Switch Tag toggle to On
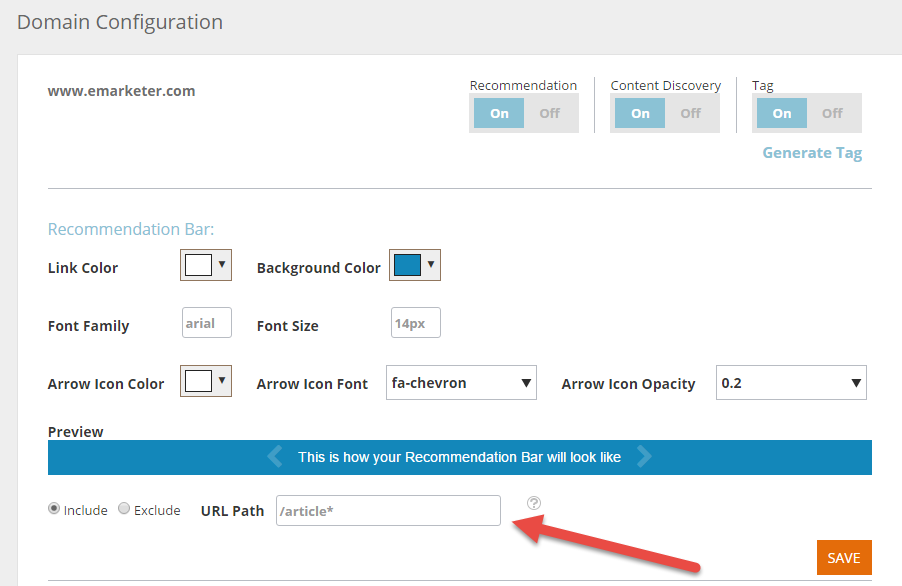Image resolution: width=902 pixels, height=586 pixels. [782, 113]
